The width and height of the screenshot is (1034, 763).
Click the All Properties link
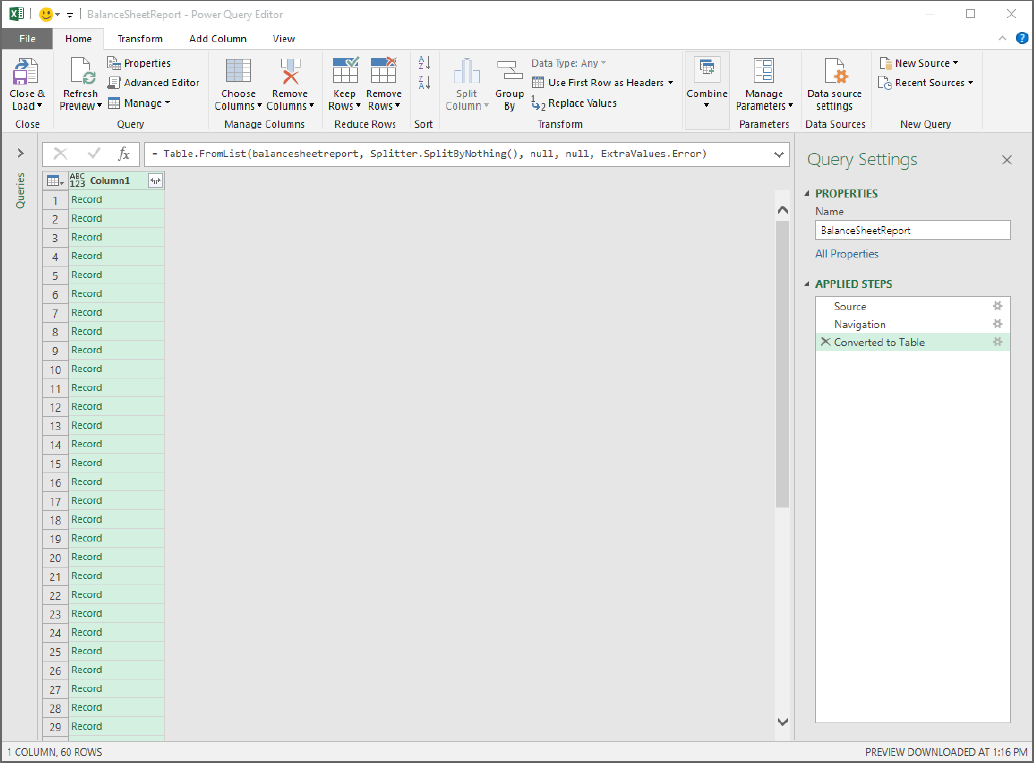[847, 254]
